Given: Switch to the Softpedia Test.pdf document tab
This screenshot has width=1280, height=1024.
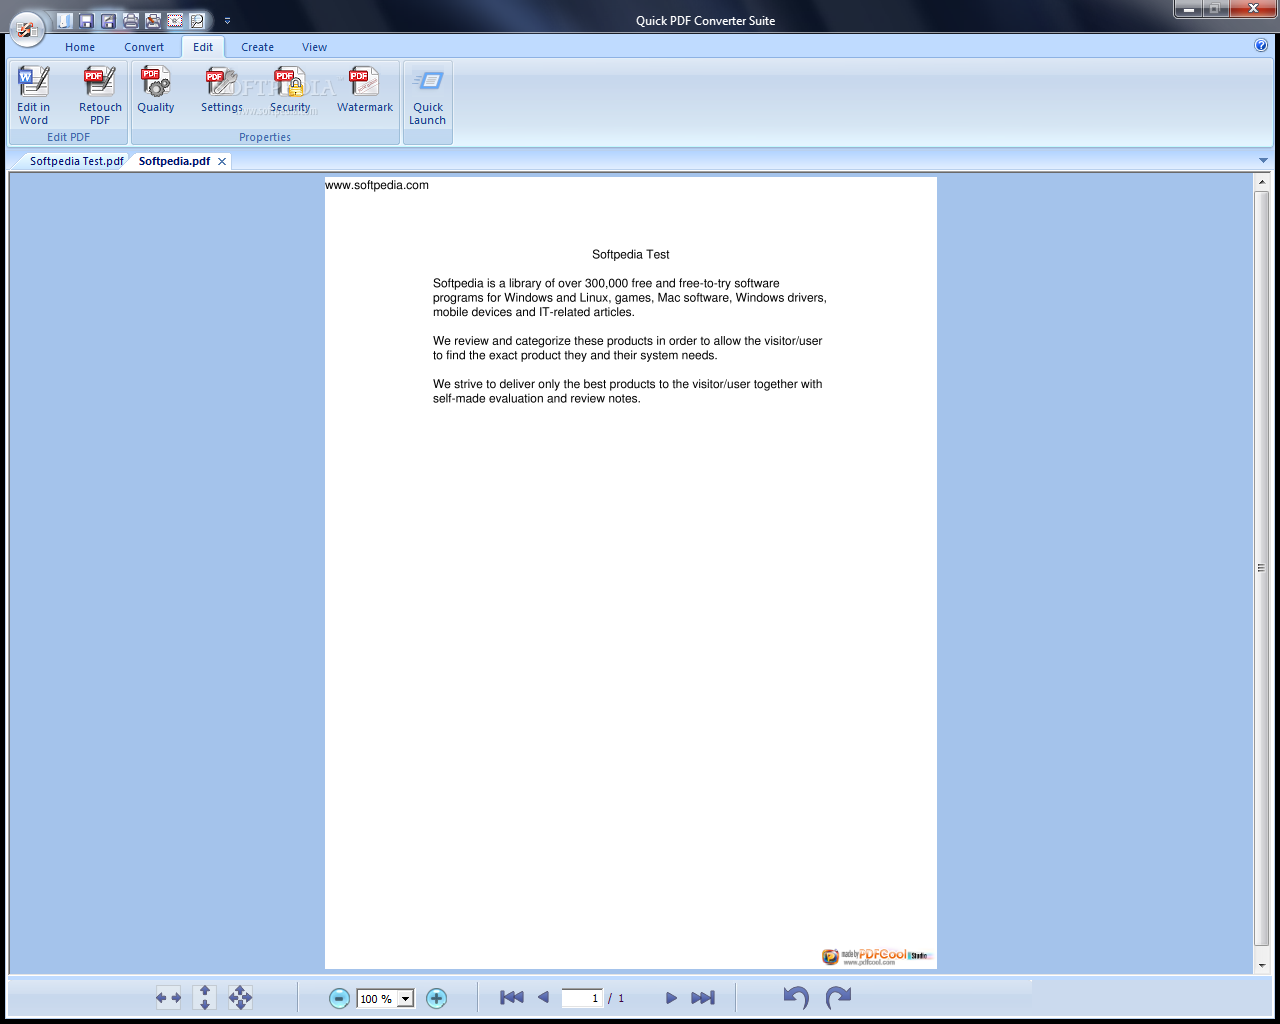Looking at the screenshot, I should pos(76,161).
